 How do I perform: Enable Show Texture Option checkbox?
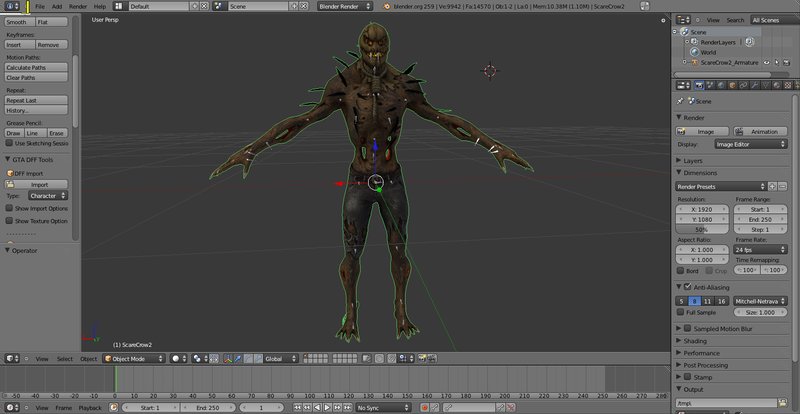[x=9, y=221]
